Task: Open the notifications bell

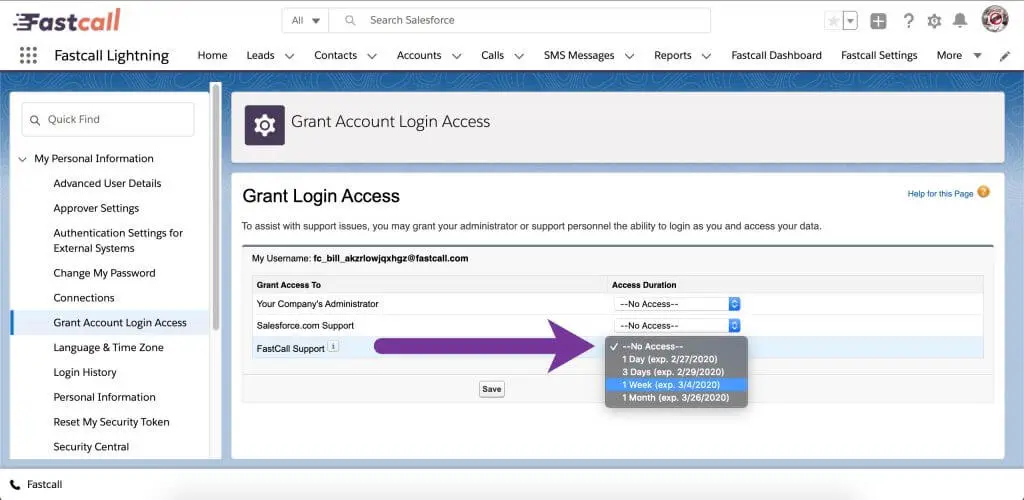Action: click(x=959, y=21)
